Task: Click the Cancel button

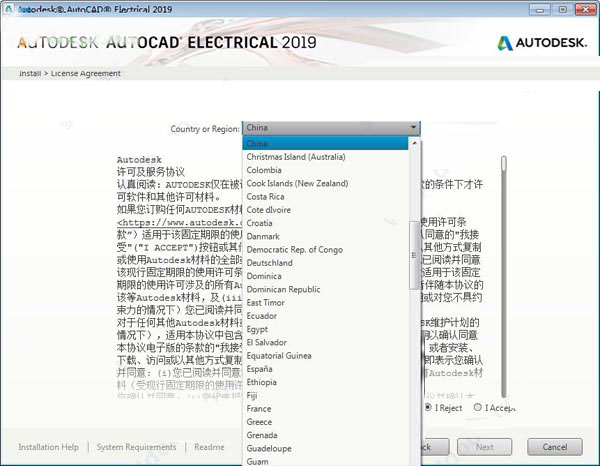Action: [x=555, y=447]
